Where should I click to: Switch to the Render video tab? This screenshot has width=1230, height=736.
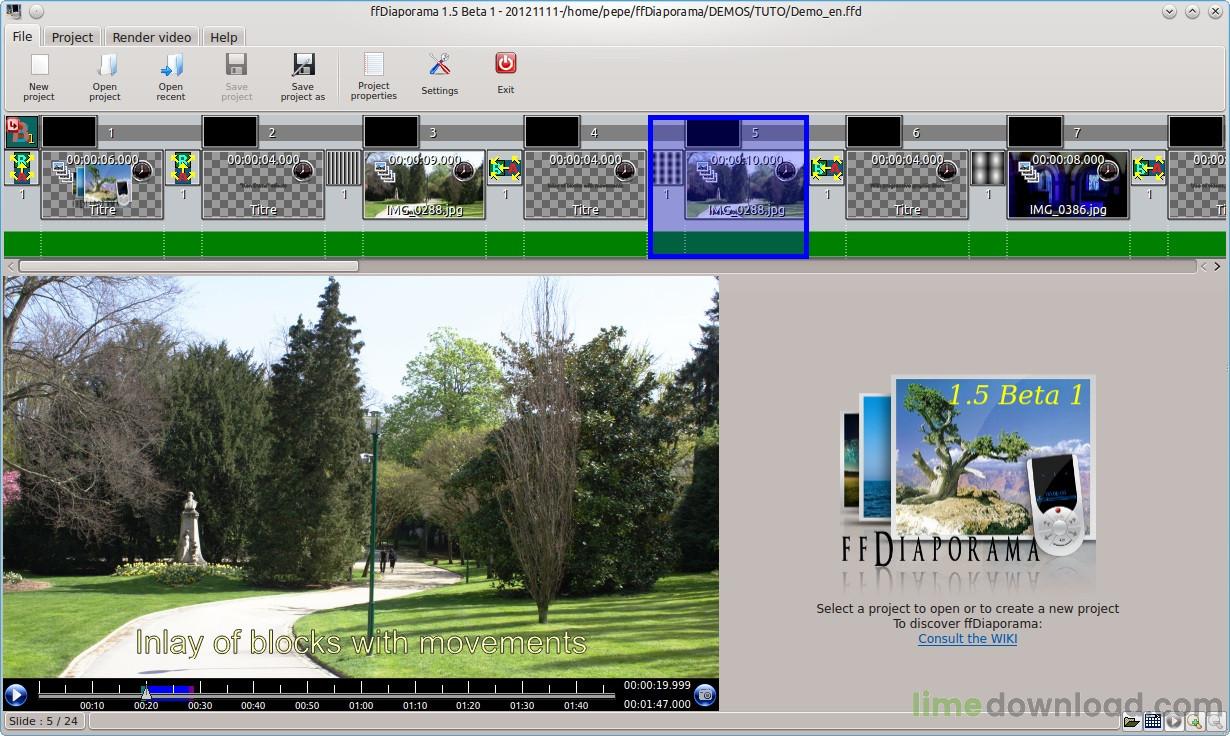click(151, 37)
